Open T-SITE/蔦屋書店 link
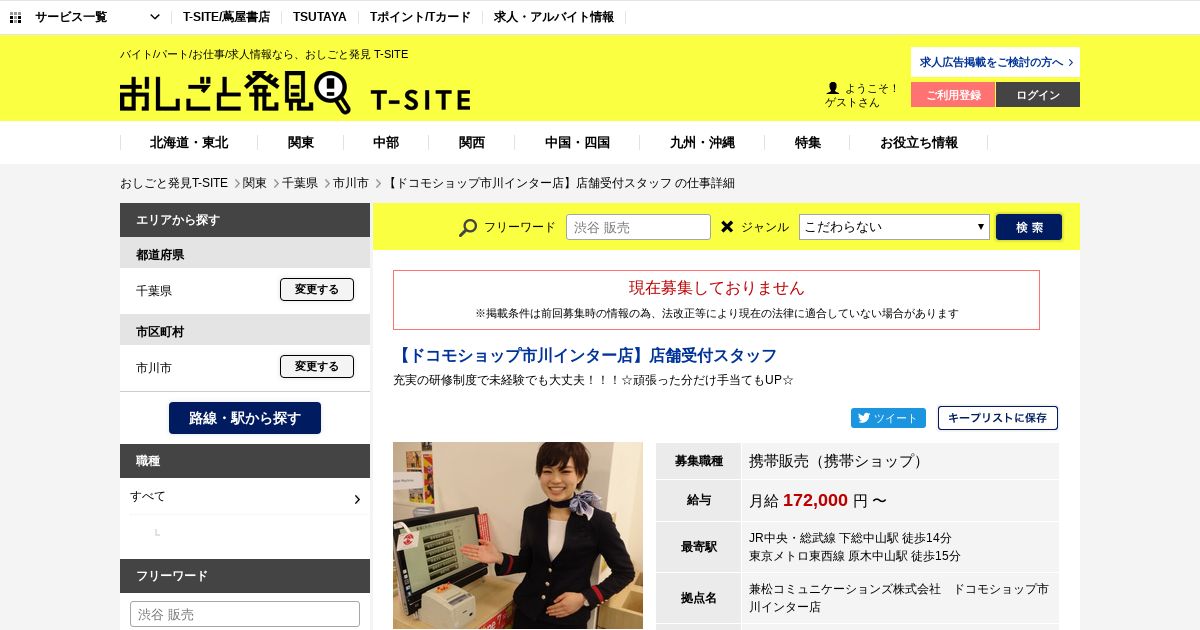Viewport: 1200px width, 630px height. tap(226, 17)
